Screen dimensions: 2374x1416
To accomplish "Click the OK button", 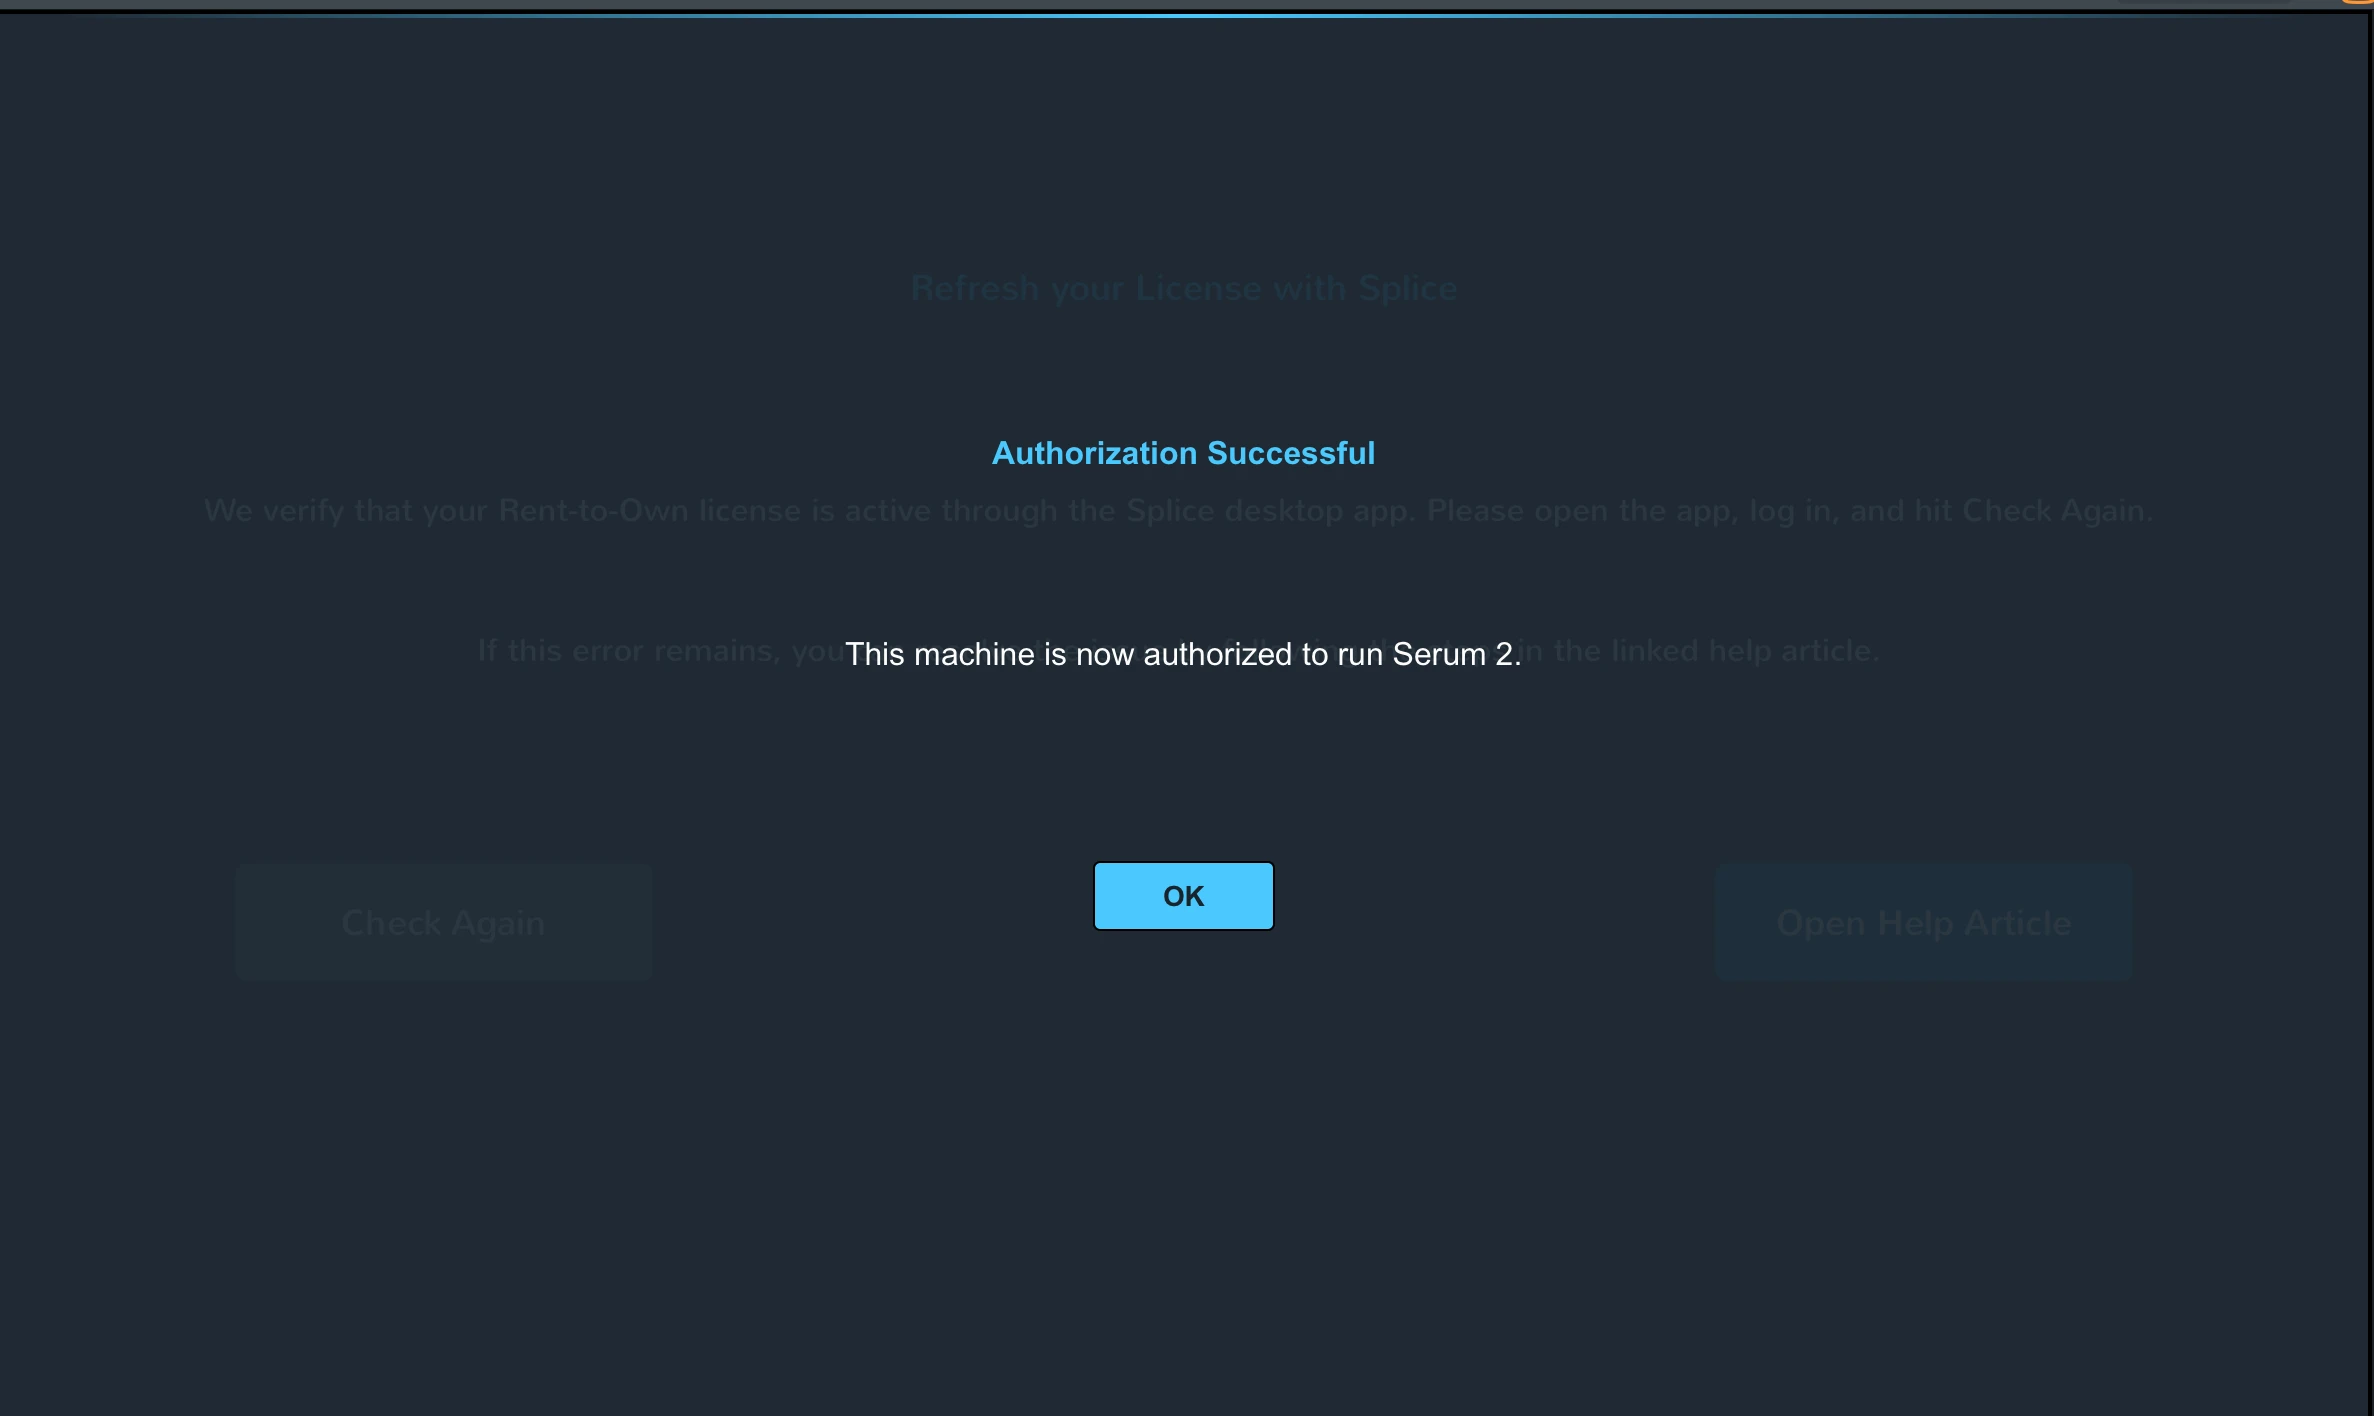I will click(x=1183, y=896).
